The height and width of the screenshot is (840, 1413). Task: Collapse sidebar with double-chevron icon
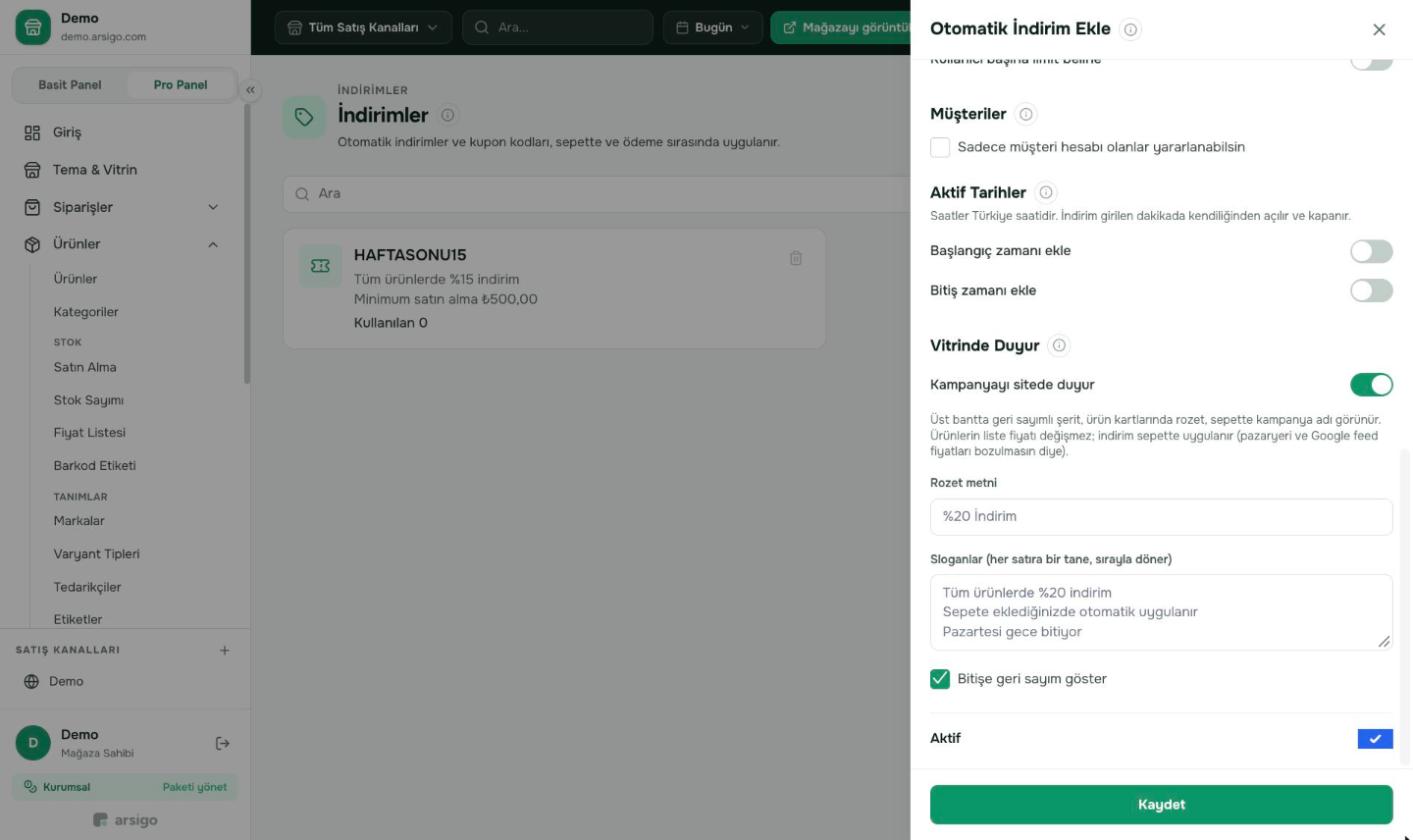(250, 90)
